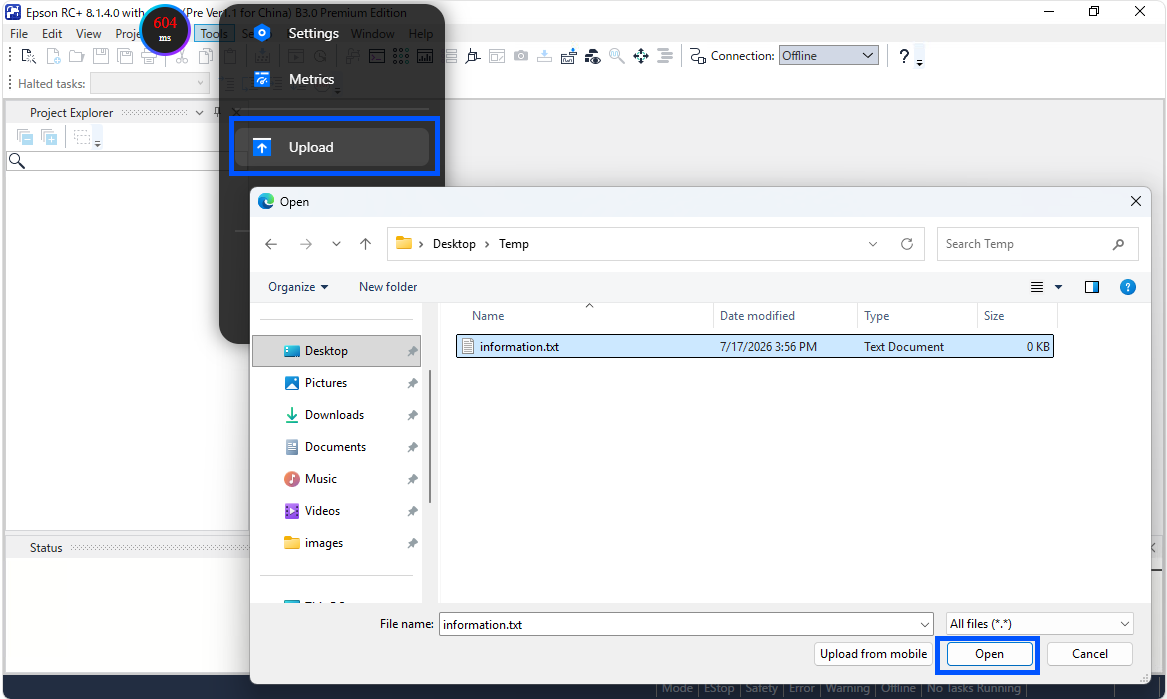Select Desktop in the dialog sidebar
1167x699 pixels.
pos(336,351)
